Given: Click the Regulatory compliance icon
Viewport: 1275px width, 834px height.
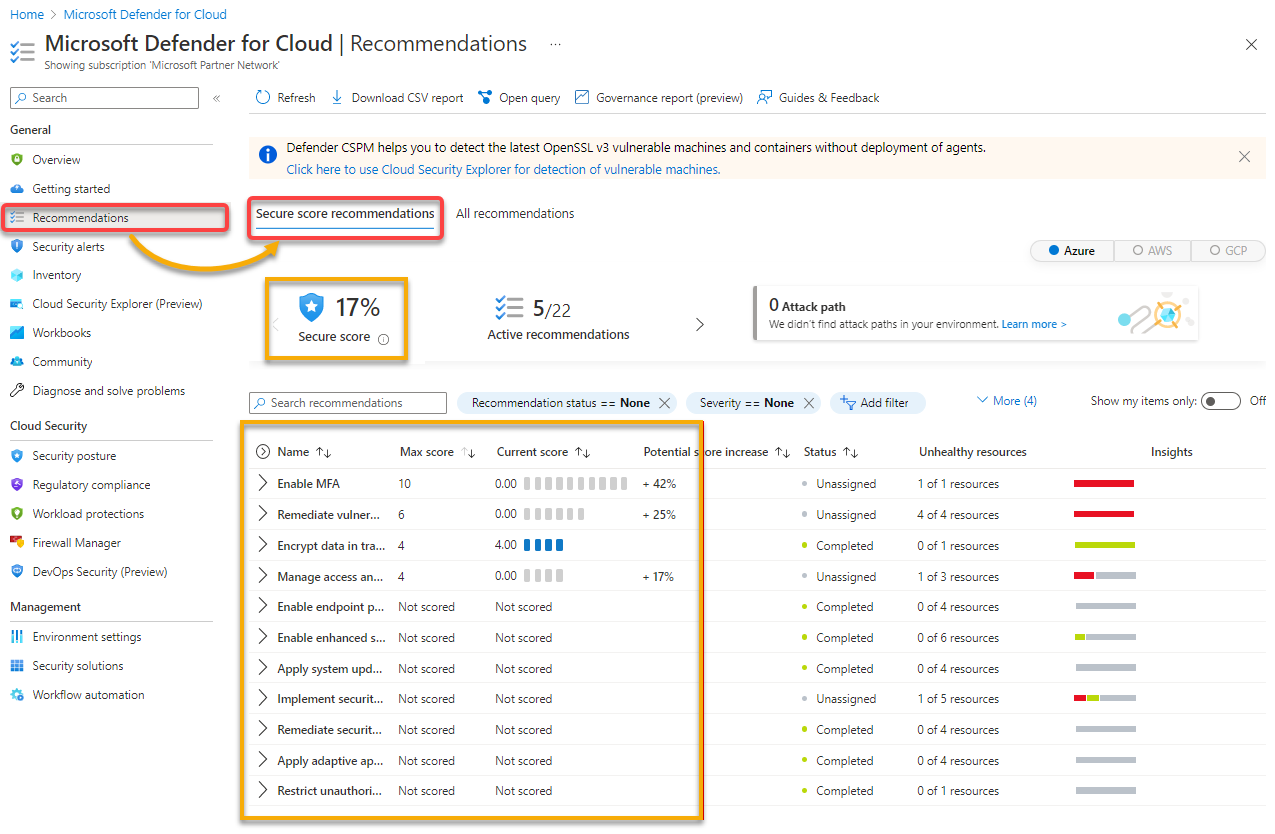Looking at the screenshot, I should pos(17,485).
